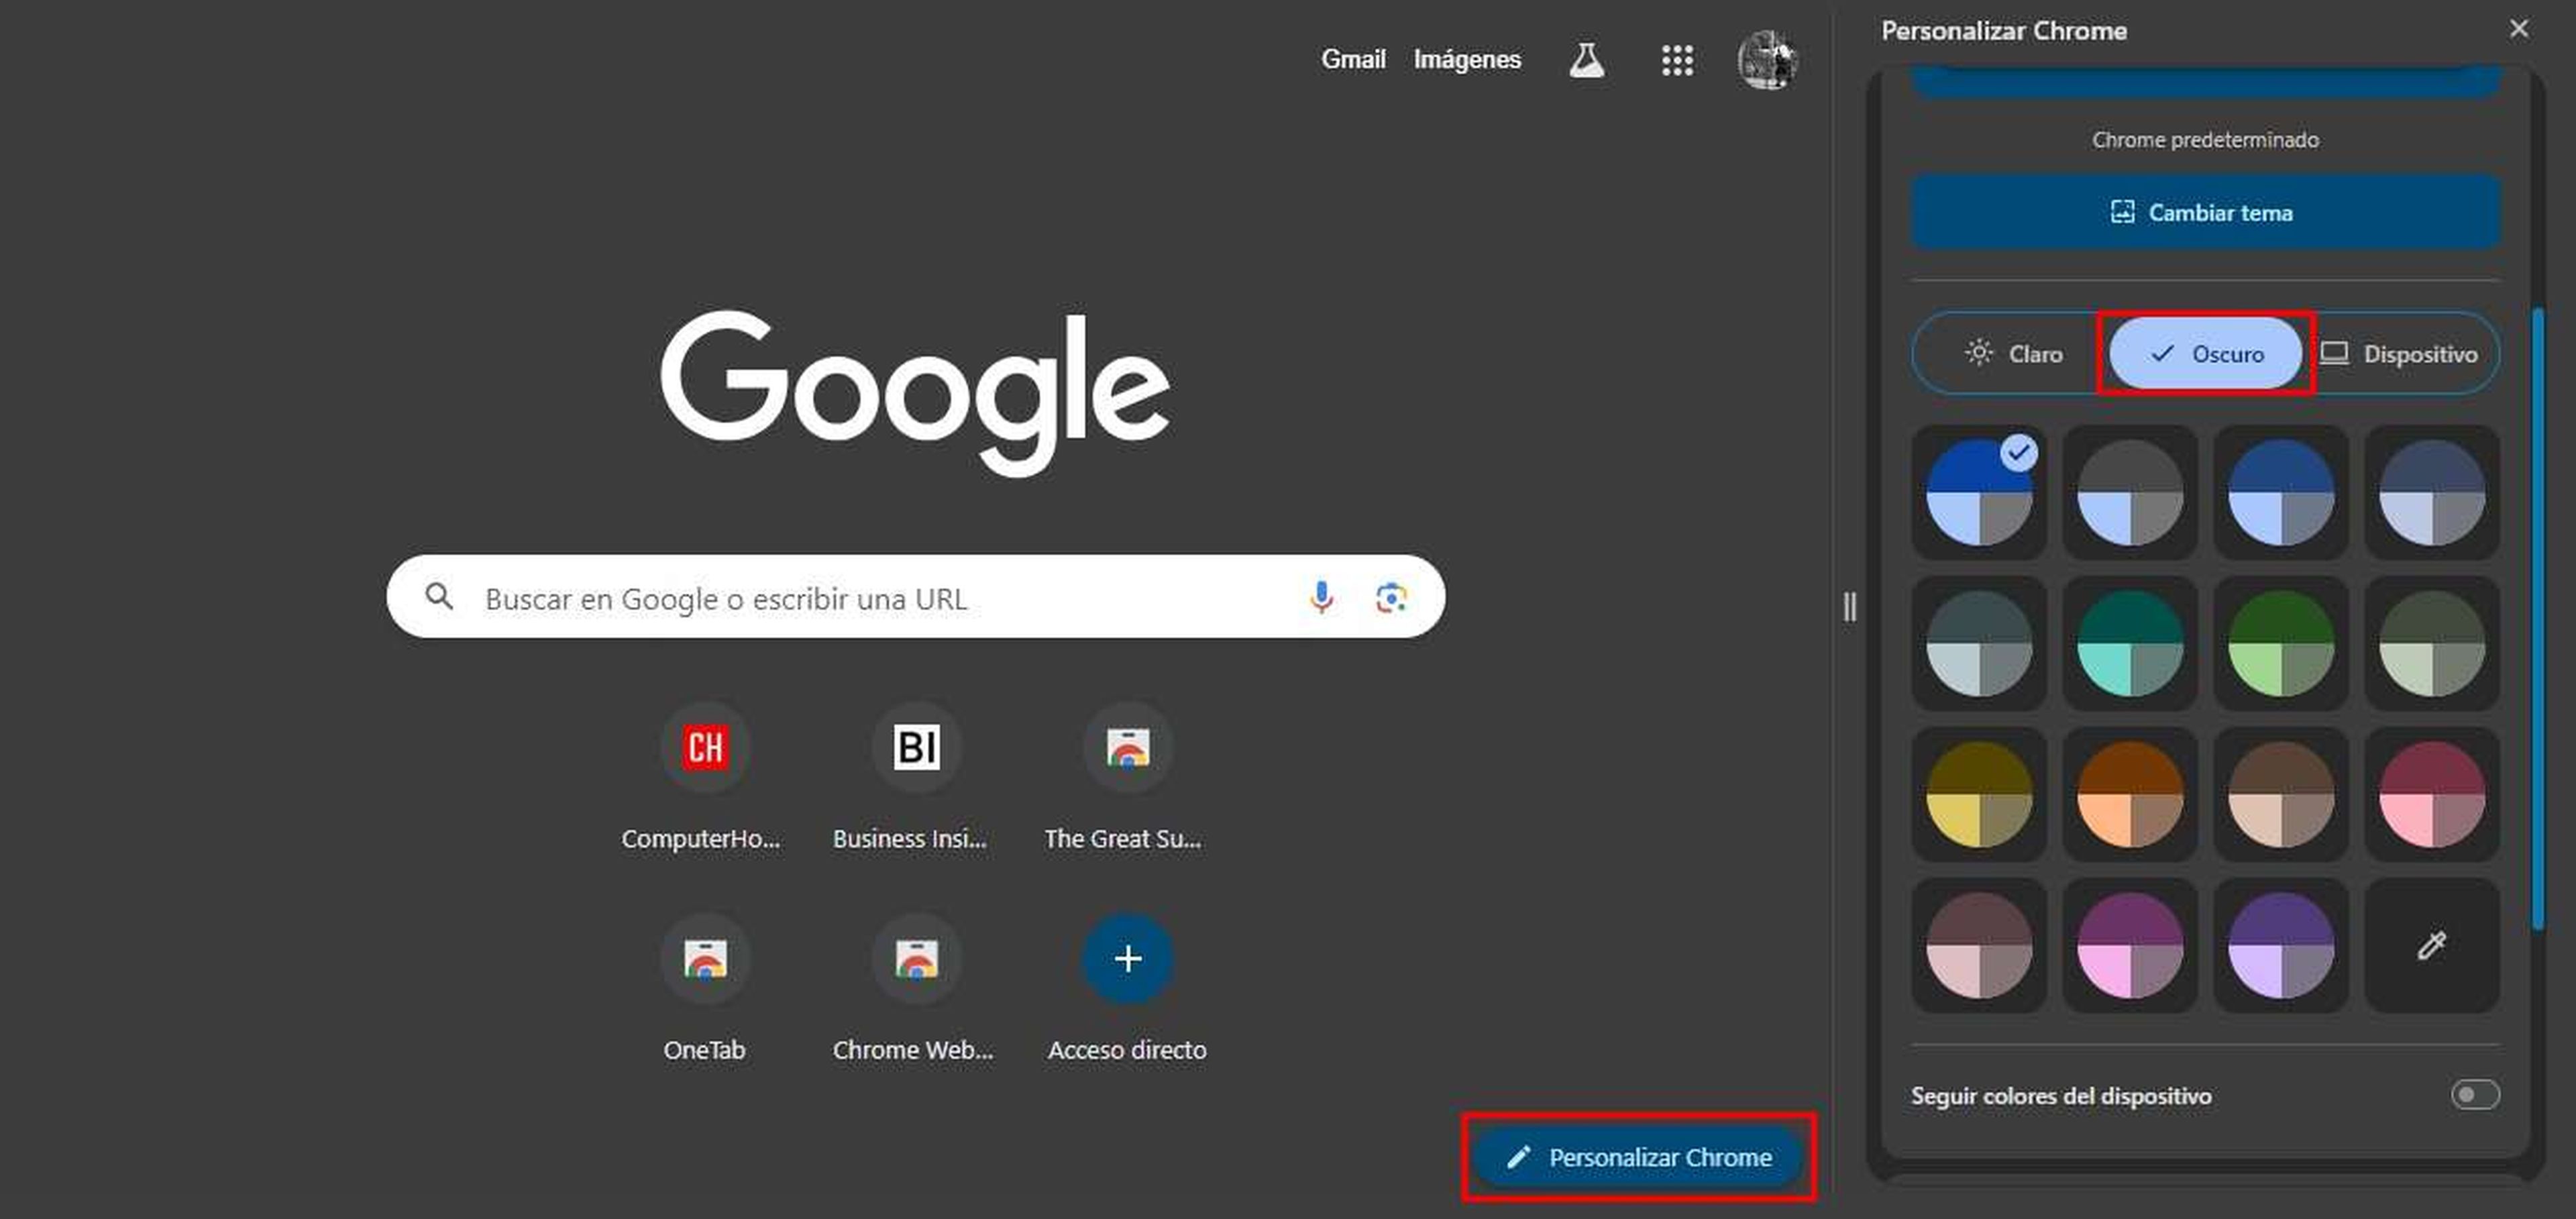This screenshot has width=2576, height=1219.
Task: Choose the dusty mauve color swatch
Action: pyautogui.click(x=1979, y=945)
